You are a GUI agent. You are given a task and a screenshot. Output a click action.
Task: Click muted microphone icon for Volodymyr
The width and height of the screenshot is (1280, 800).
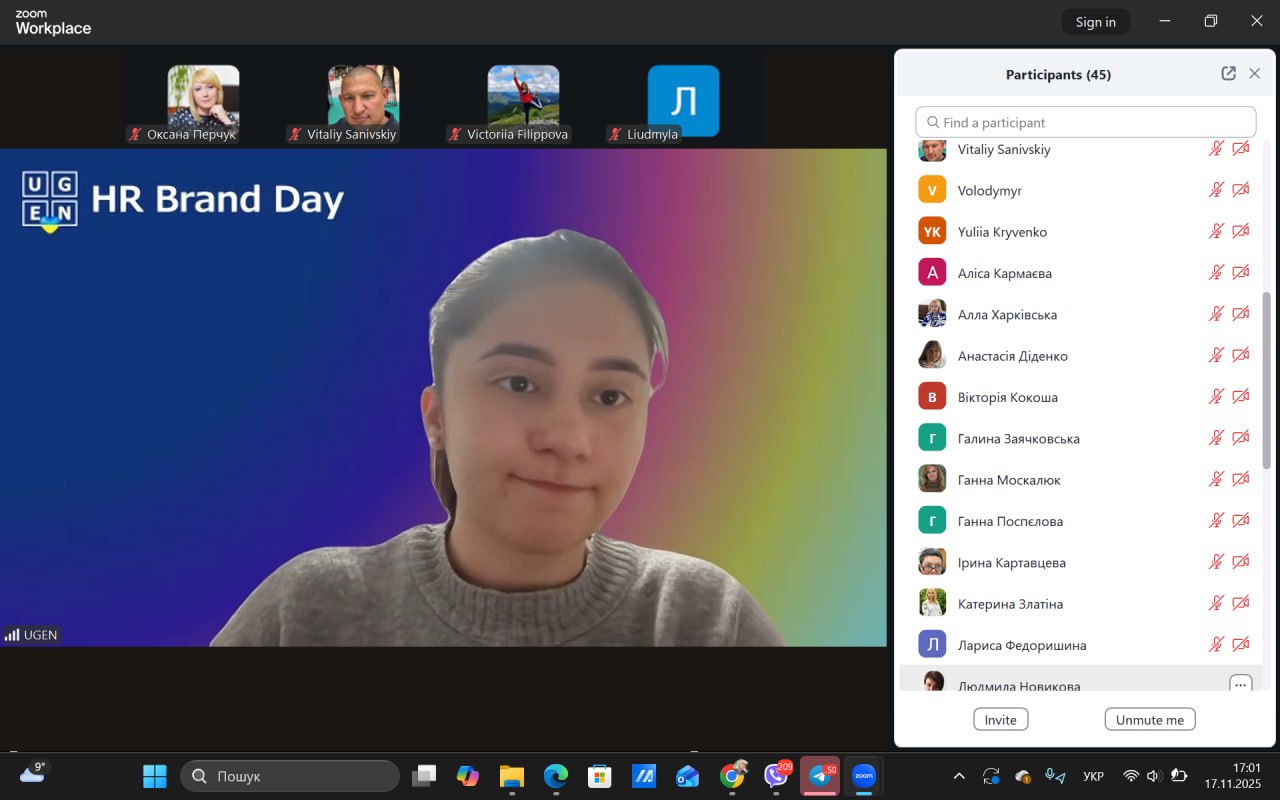1216,190
